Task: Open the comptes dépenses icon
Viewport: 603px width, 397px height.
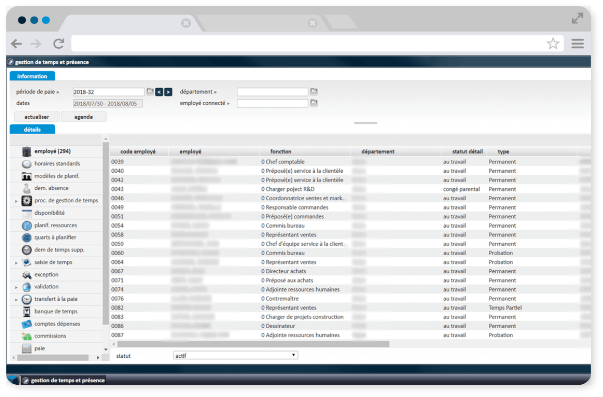Action: click(x=27, y=324)
